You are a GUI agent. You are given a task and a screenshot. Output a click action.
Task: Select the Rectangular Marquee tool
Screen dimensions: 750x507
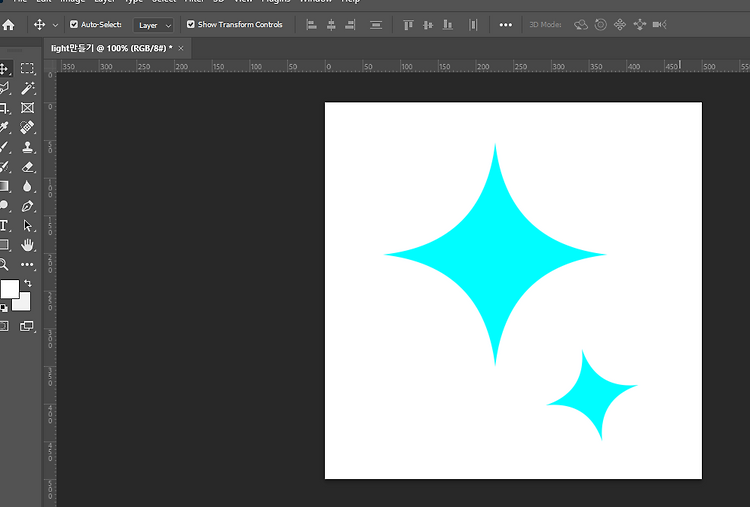[x=27, y=68]
